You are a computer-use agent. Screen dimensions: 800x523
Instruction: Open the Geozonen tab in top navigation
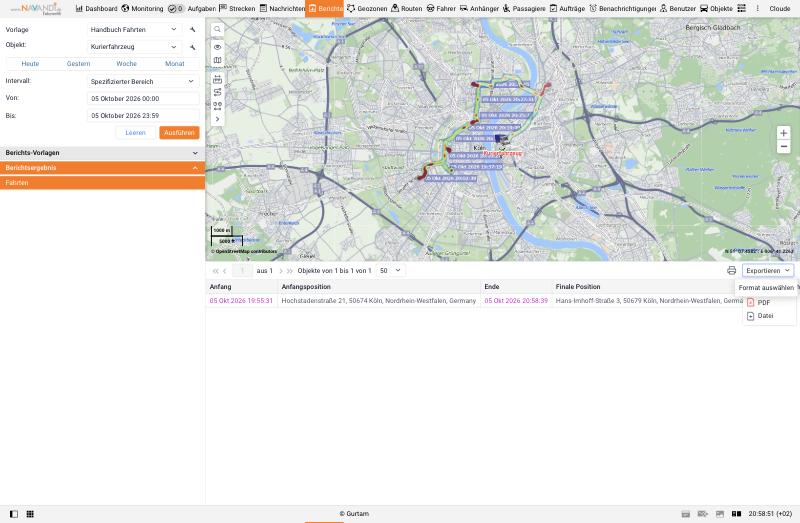[x=367, y=9]
